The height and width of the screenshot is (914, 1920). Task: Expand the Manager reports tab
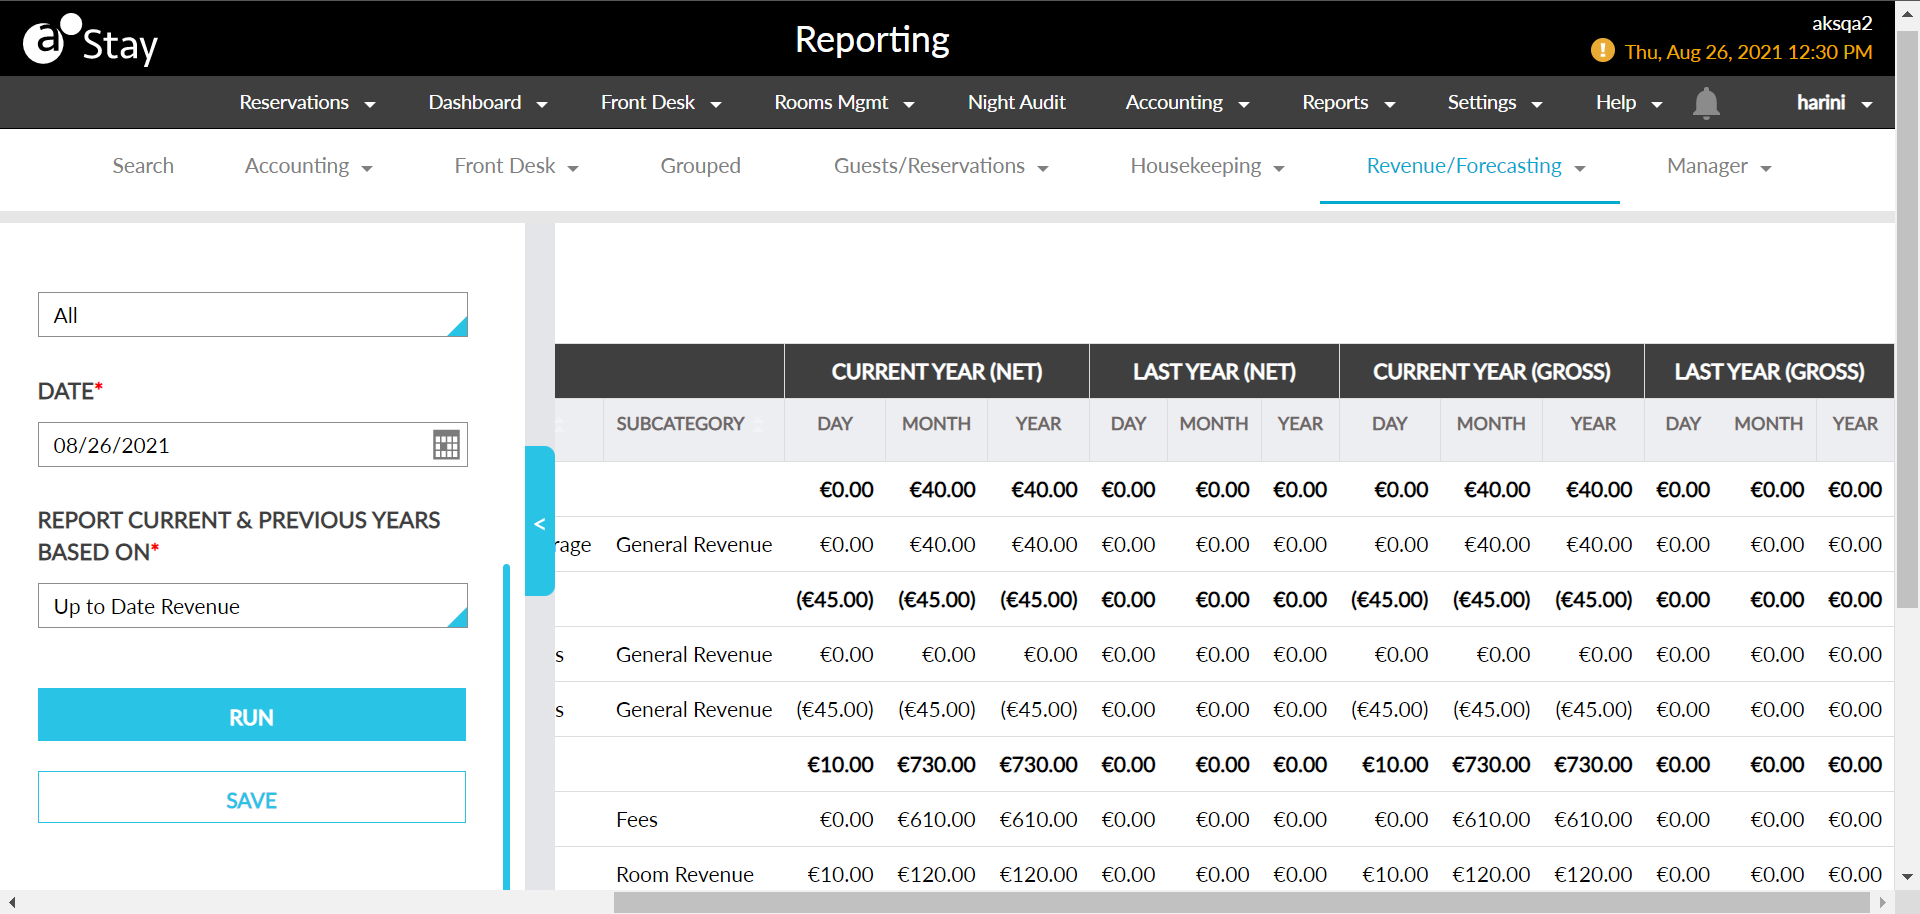tap(1719, 166)
